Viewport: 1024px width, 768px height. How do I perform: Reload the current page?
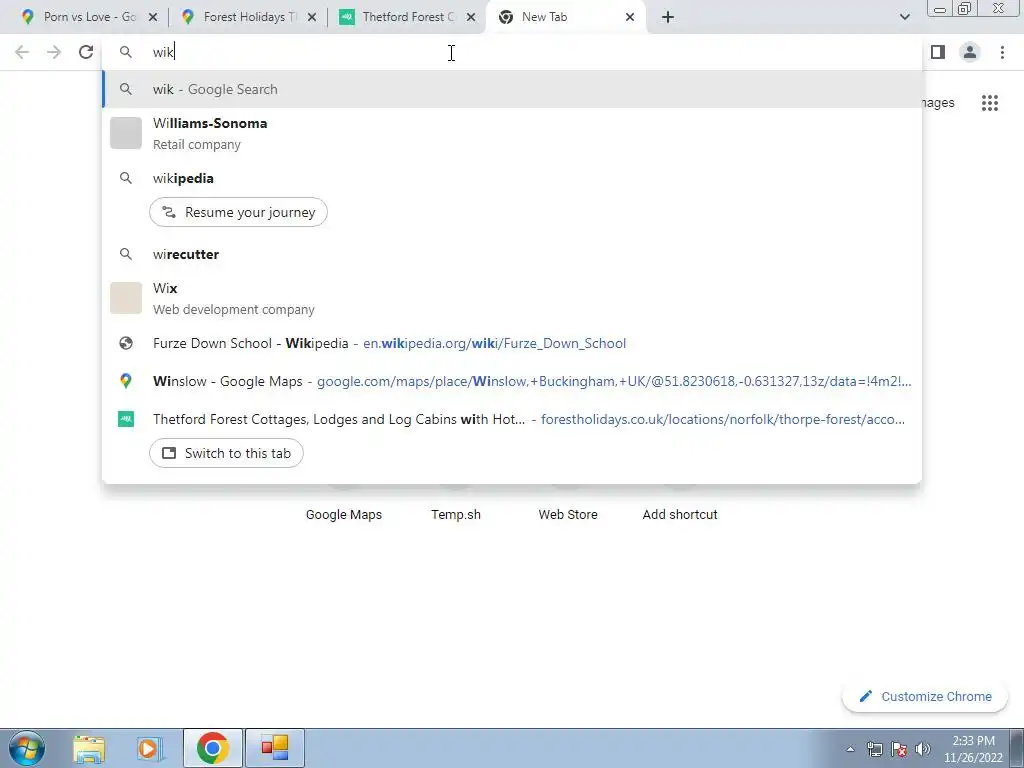86,52
